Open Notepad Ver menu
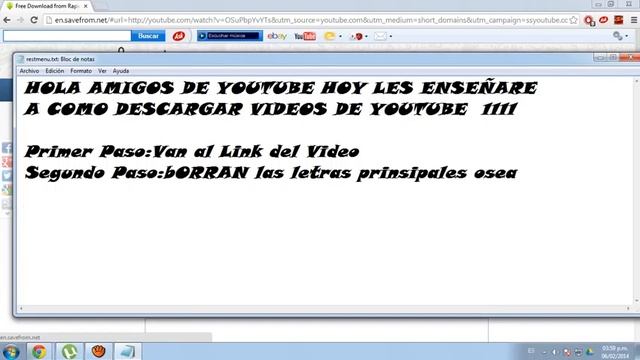This screenshot has width=640, height=360. point(102,71)
